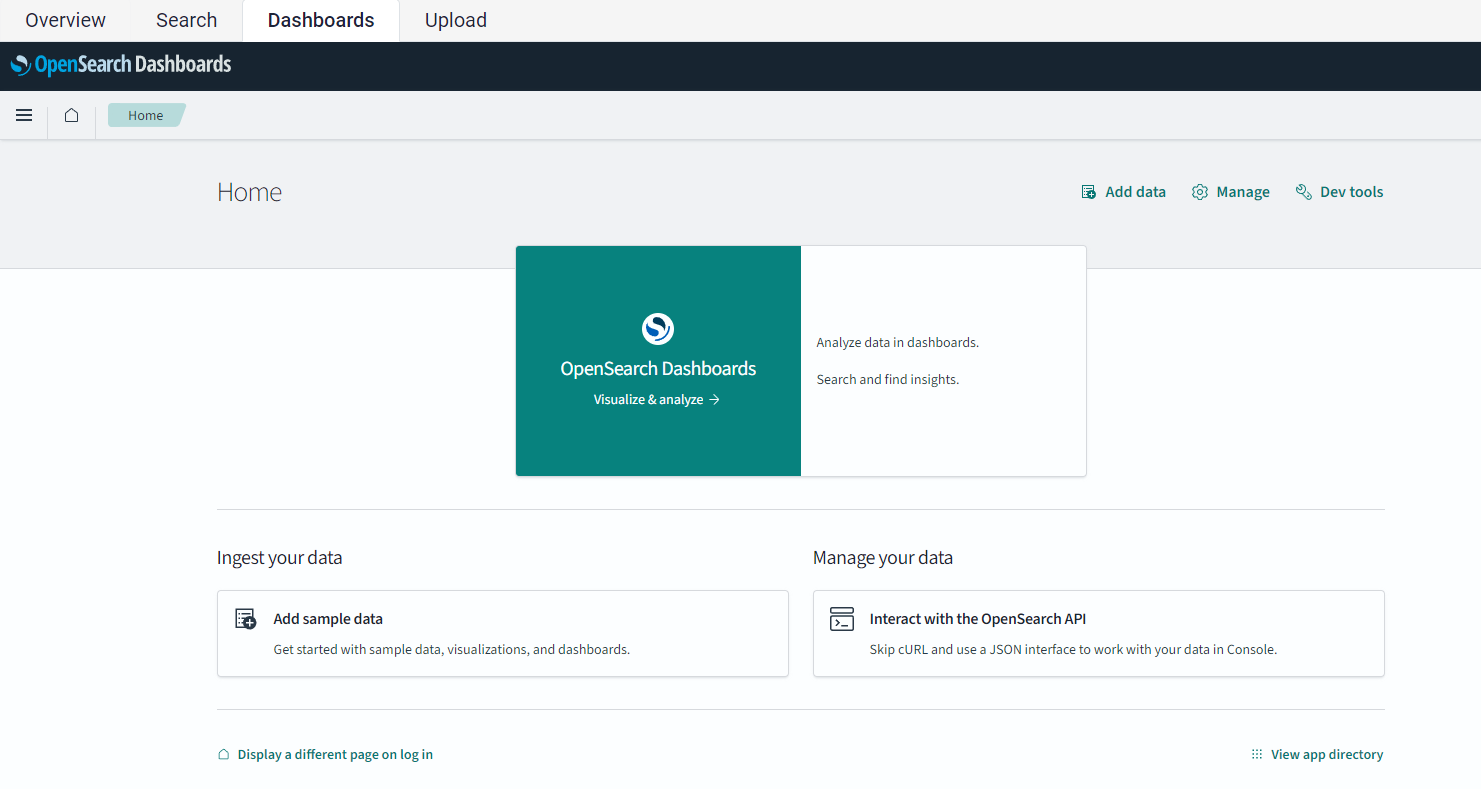Select the Dashboards tab
Screen dimensions: 1481x789
[x=321, y=20]
